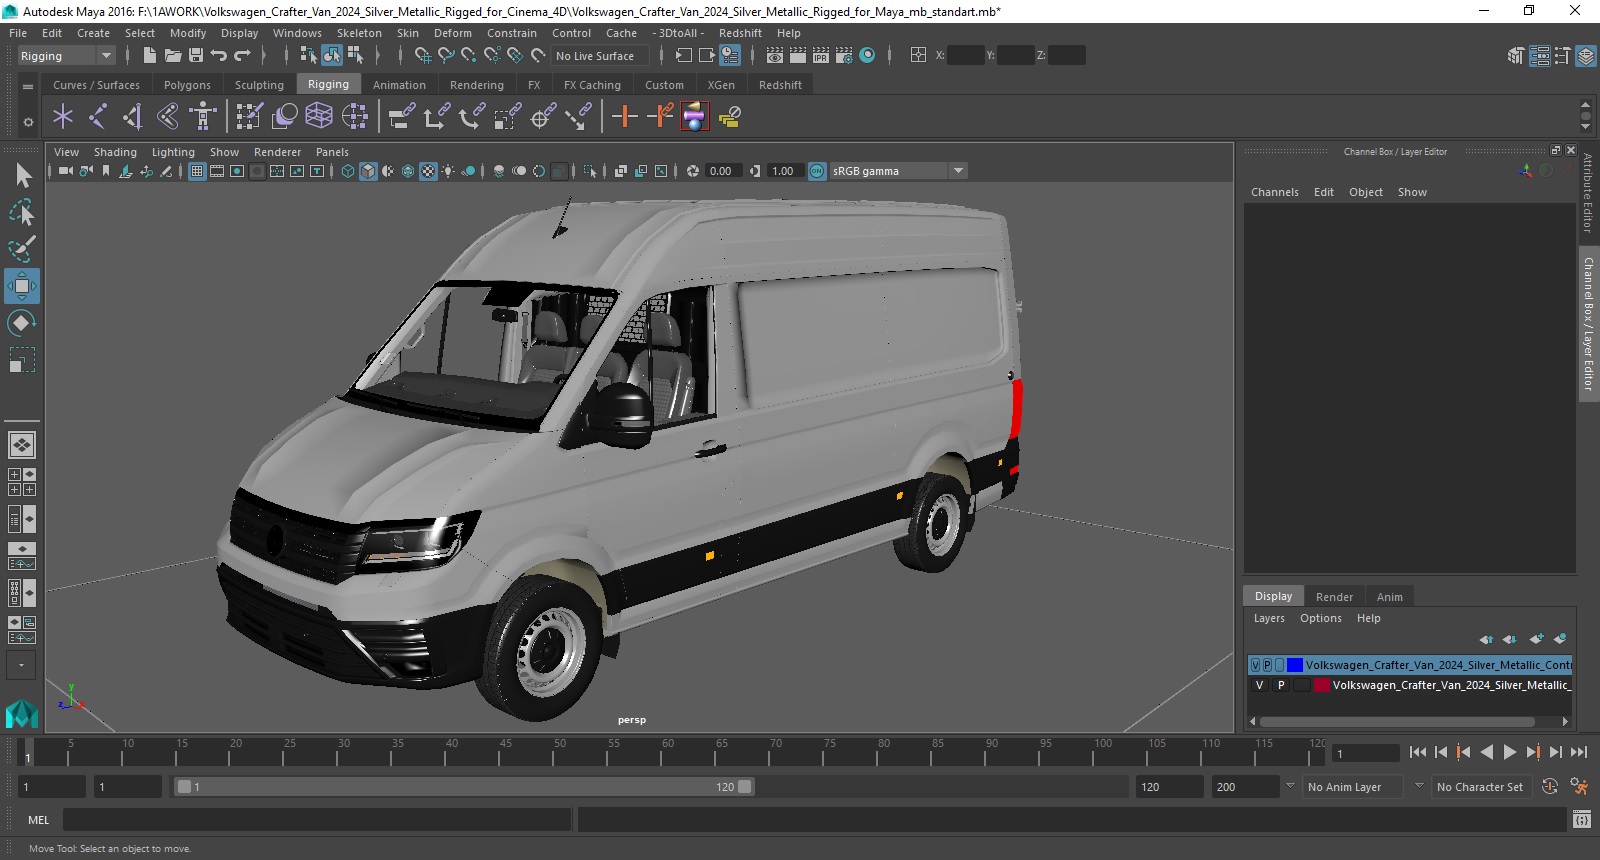Play animation forwards
This screenshot has width=1600, height=860.
pos(1510,753)
